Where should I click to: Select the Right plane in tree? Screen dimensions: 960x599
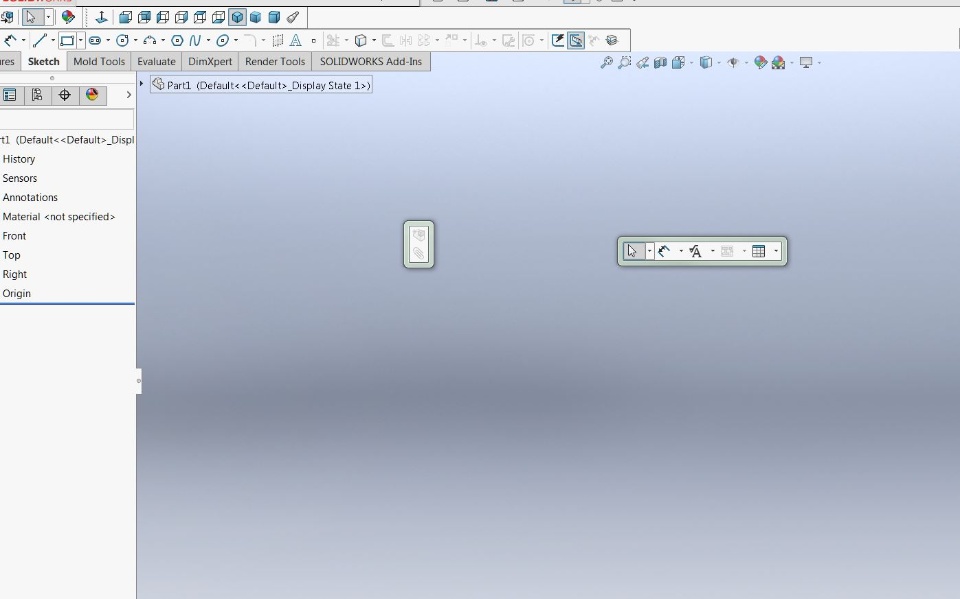coord(15,274)
